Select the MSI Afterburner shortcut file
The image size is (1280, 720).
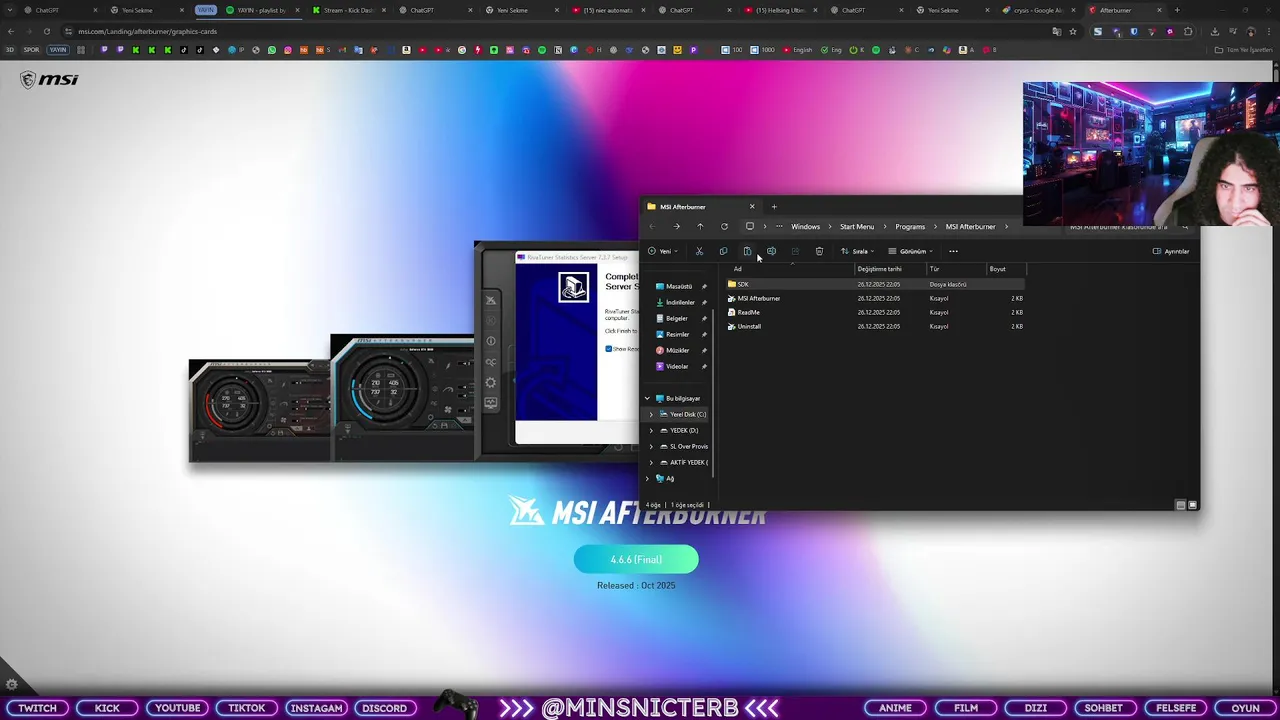[x=875, y=298]
